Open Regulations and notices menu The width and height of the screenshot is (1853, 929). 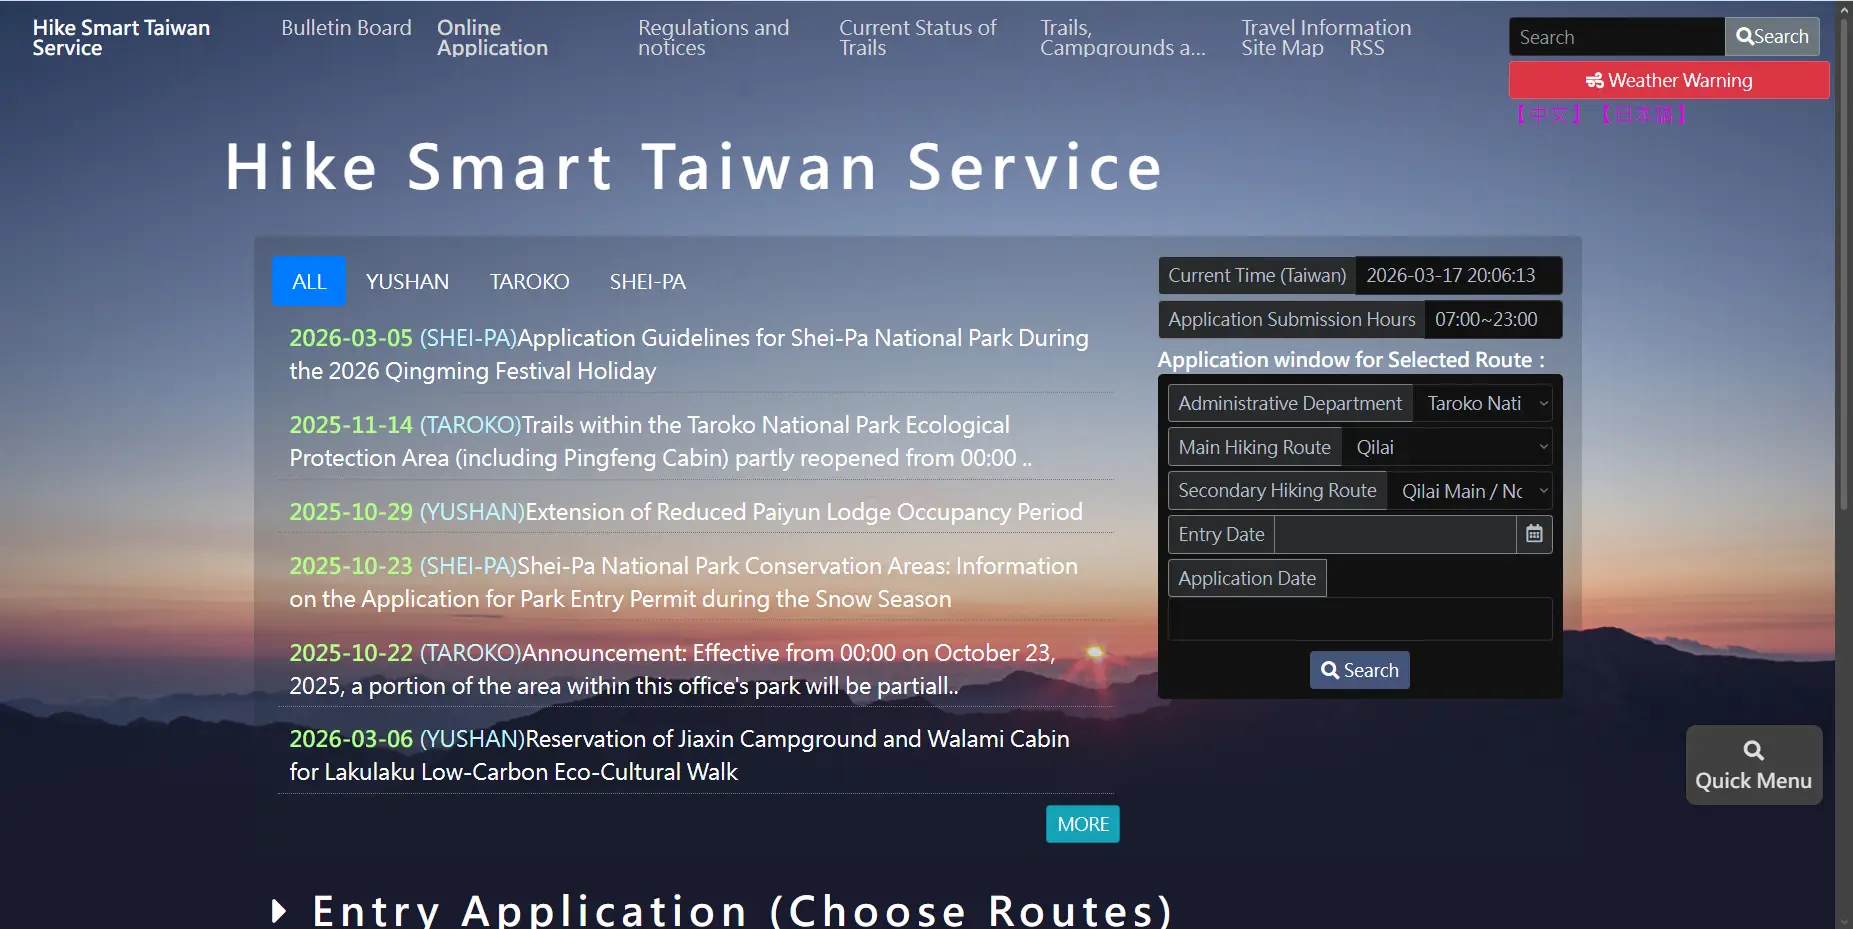click(713, 38)
